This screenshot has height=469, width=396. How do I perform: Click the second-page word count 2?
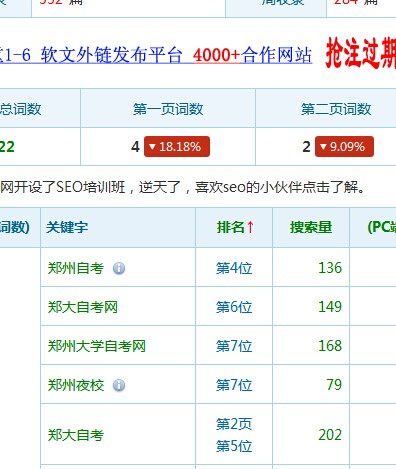(x=306, y=147)
